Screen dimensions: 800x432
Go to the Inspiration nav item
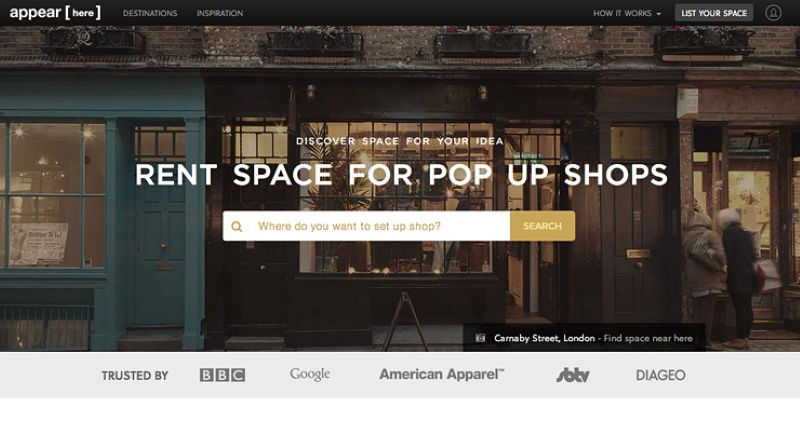pyautogui.click(x=220, y=13)
